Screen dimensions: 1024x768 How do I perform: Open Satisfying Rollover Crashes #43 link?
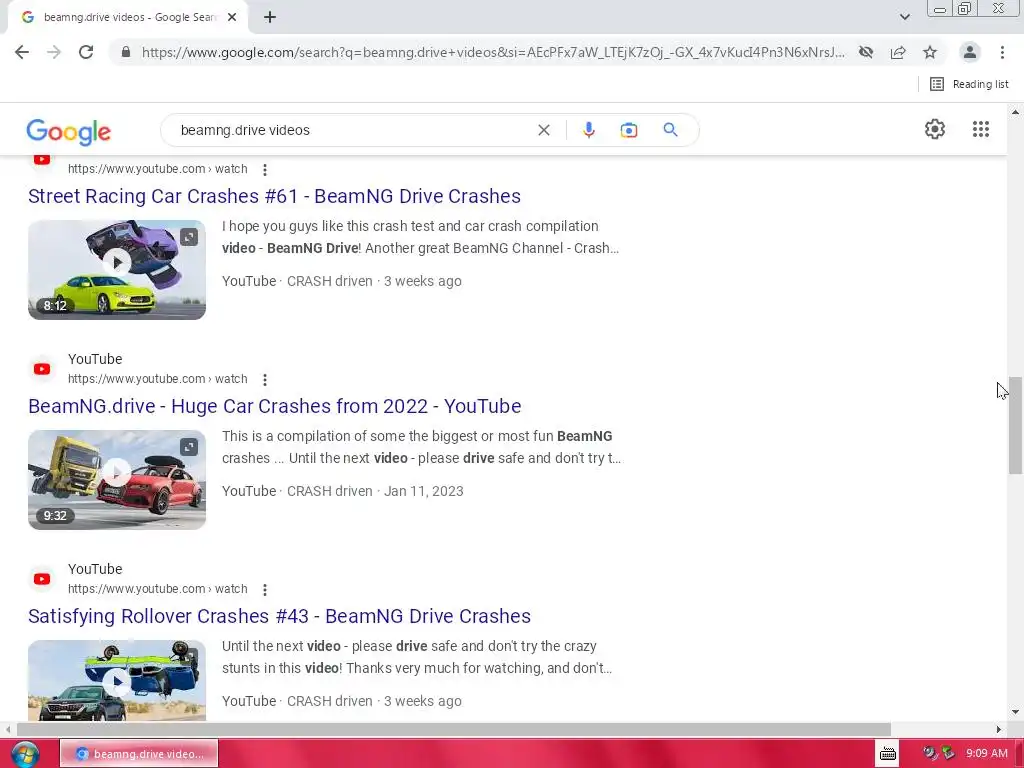(280, 616)
